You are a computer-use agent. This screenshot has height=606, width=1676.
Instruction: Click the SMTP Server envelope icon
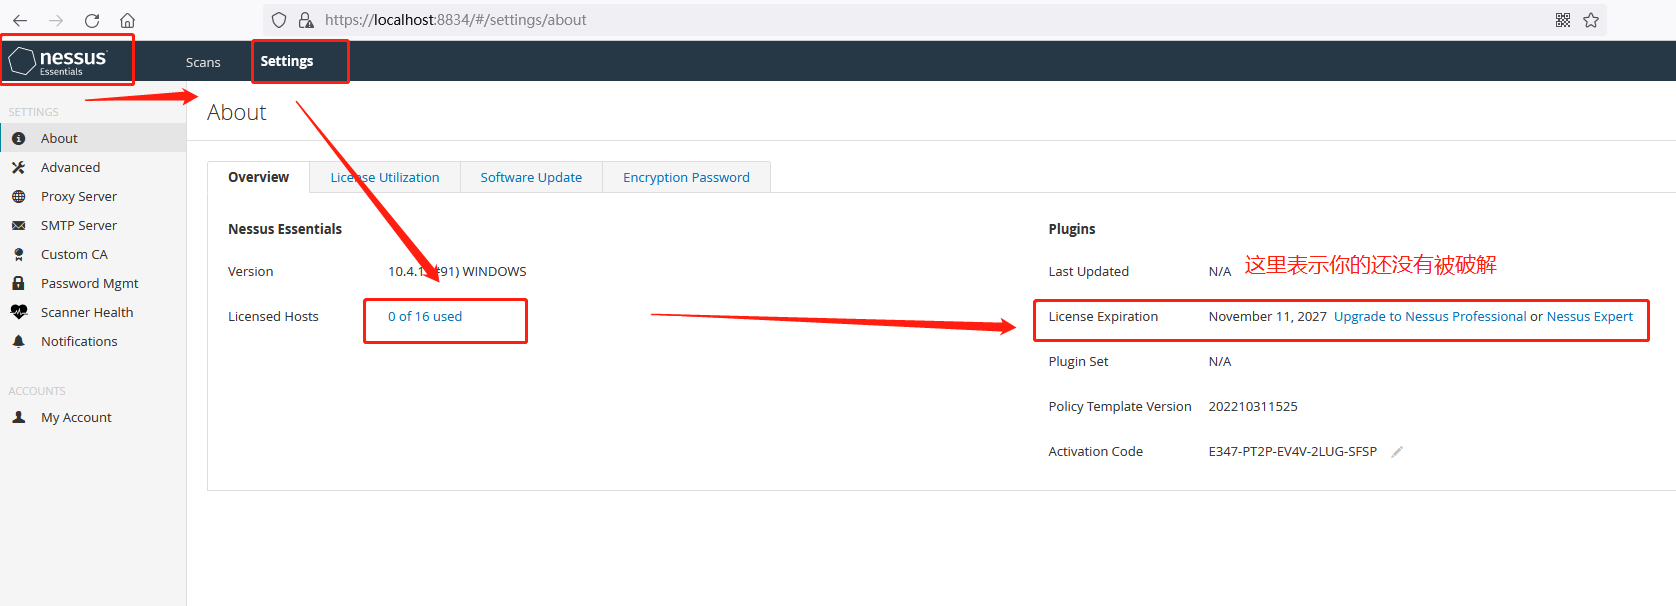(x=18, y=226)
